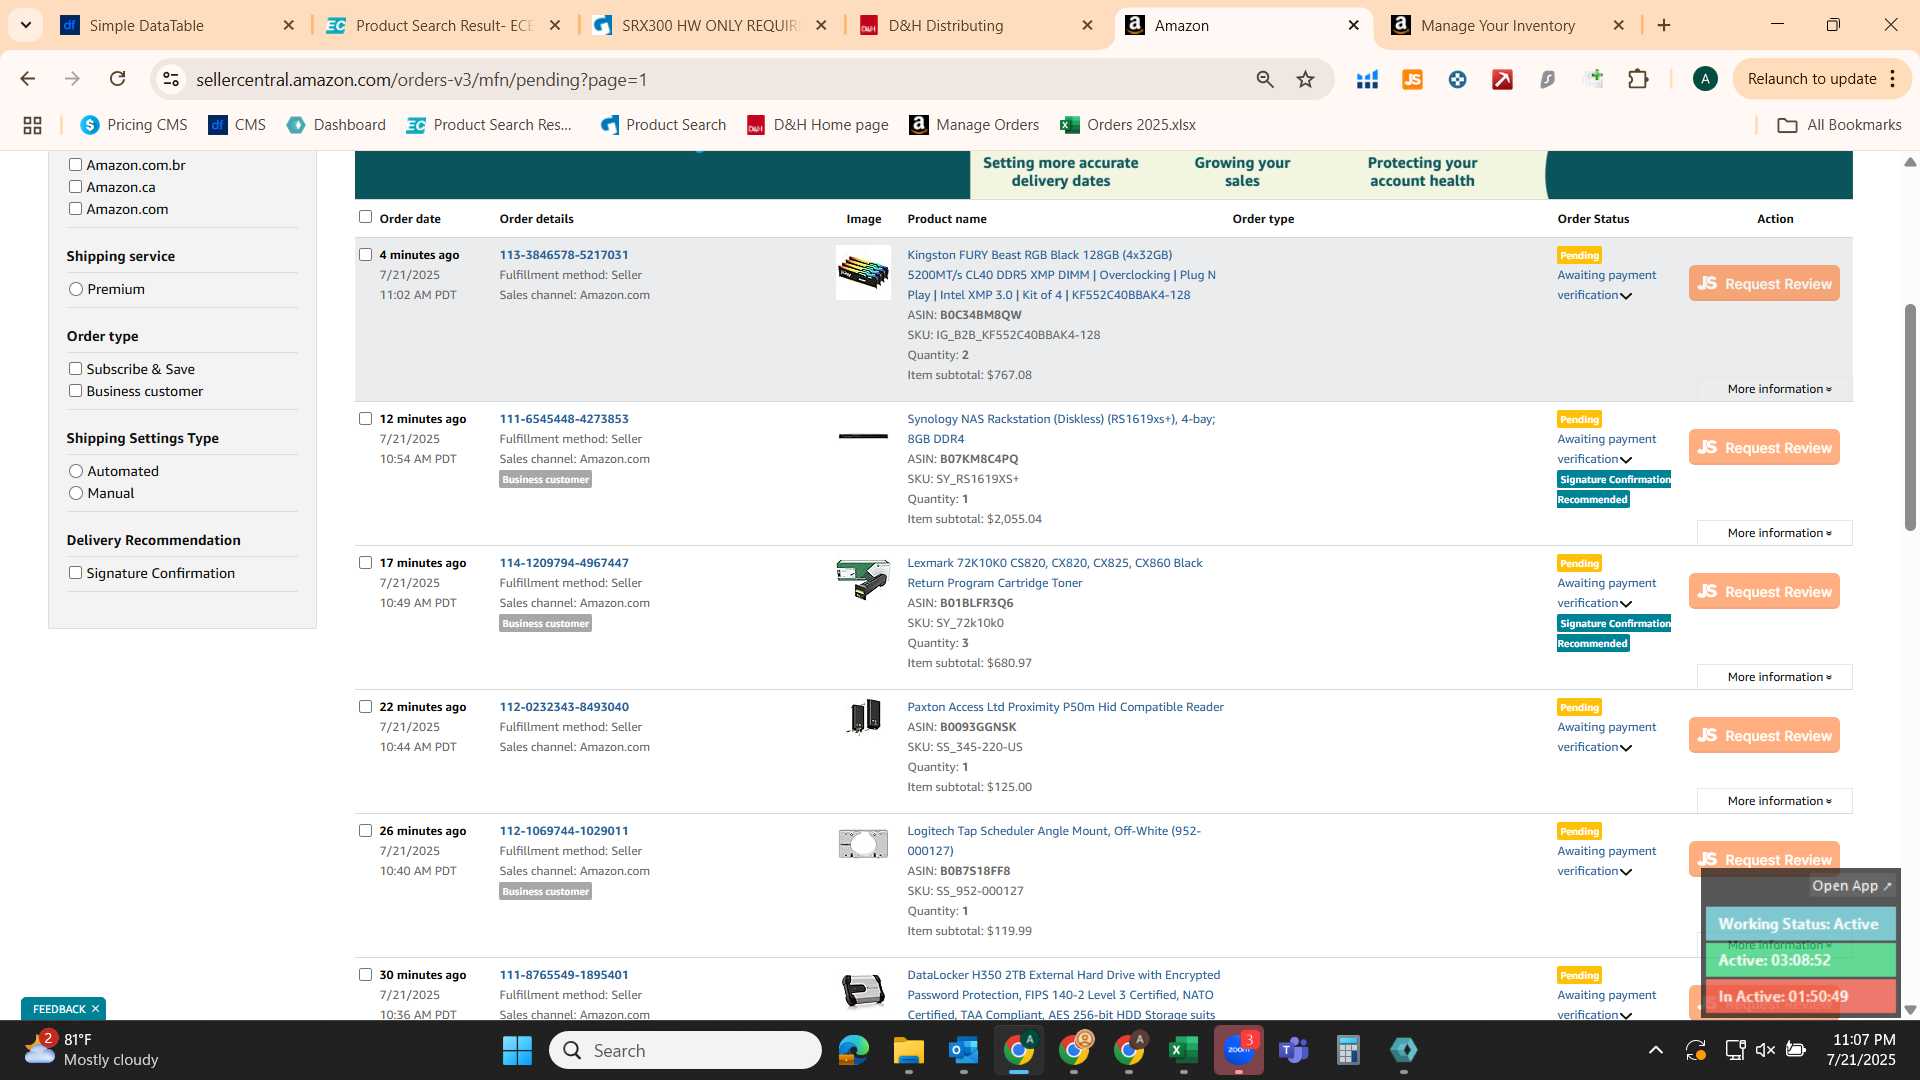Screen dimensions: 1920x1080
Task: Select order 113-3846578-5217031 checkbox
Action: click(x=365, y=255)
